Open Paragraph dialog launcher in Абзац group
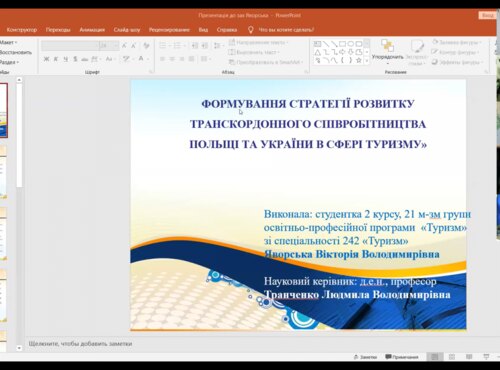This screenshot has width=500, height=370. (306, 71)
